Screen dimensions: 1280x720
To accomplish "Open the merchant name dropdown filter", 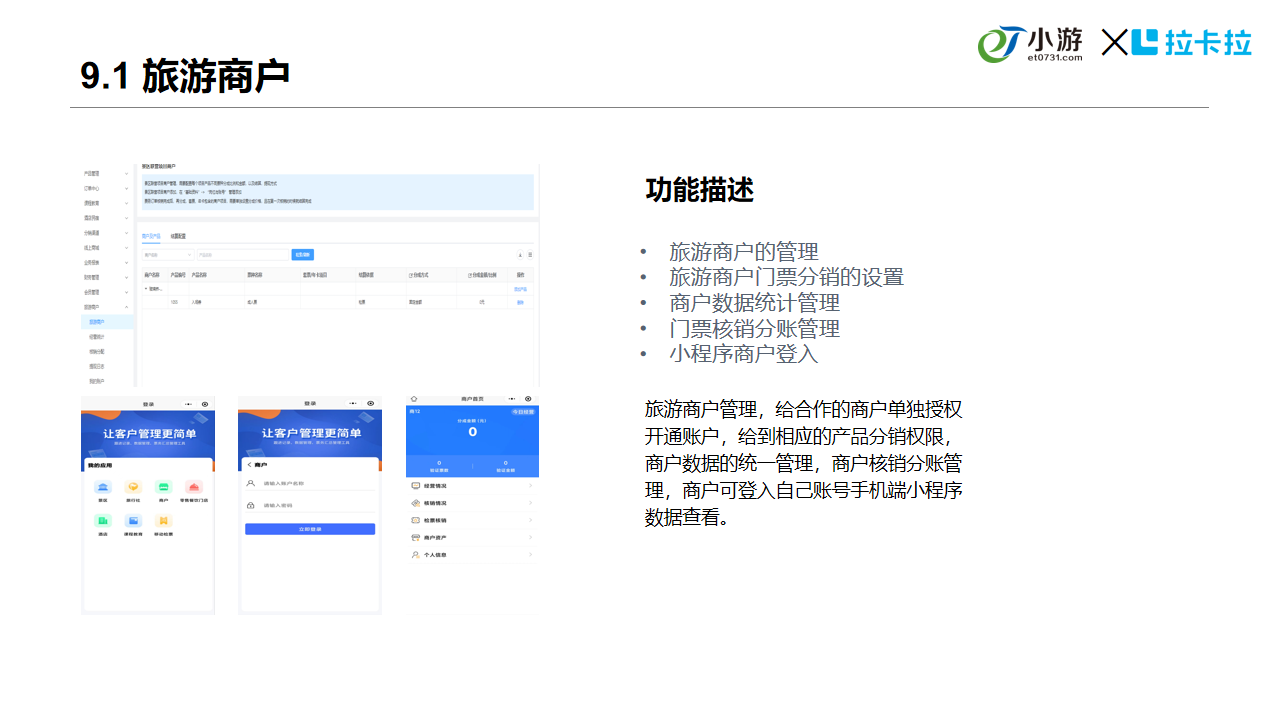I will click(167, 255).
